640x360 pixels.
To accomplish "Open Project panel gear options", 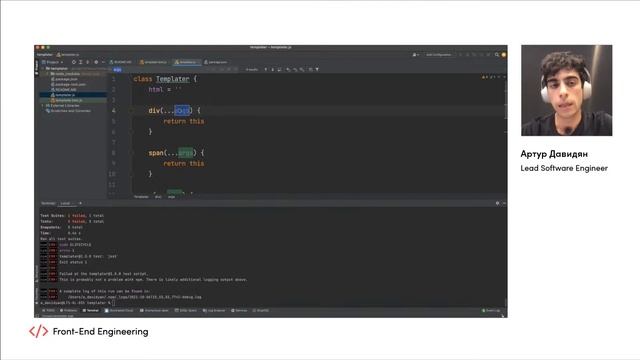I will (96, 62).
